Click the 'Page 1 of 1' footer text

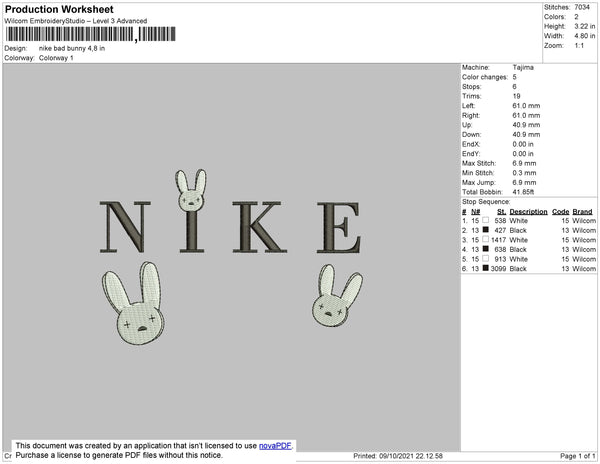coord(578,456)
